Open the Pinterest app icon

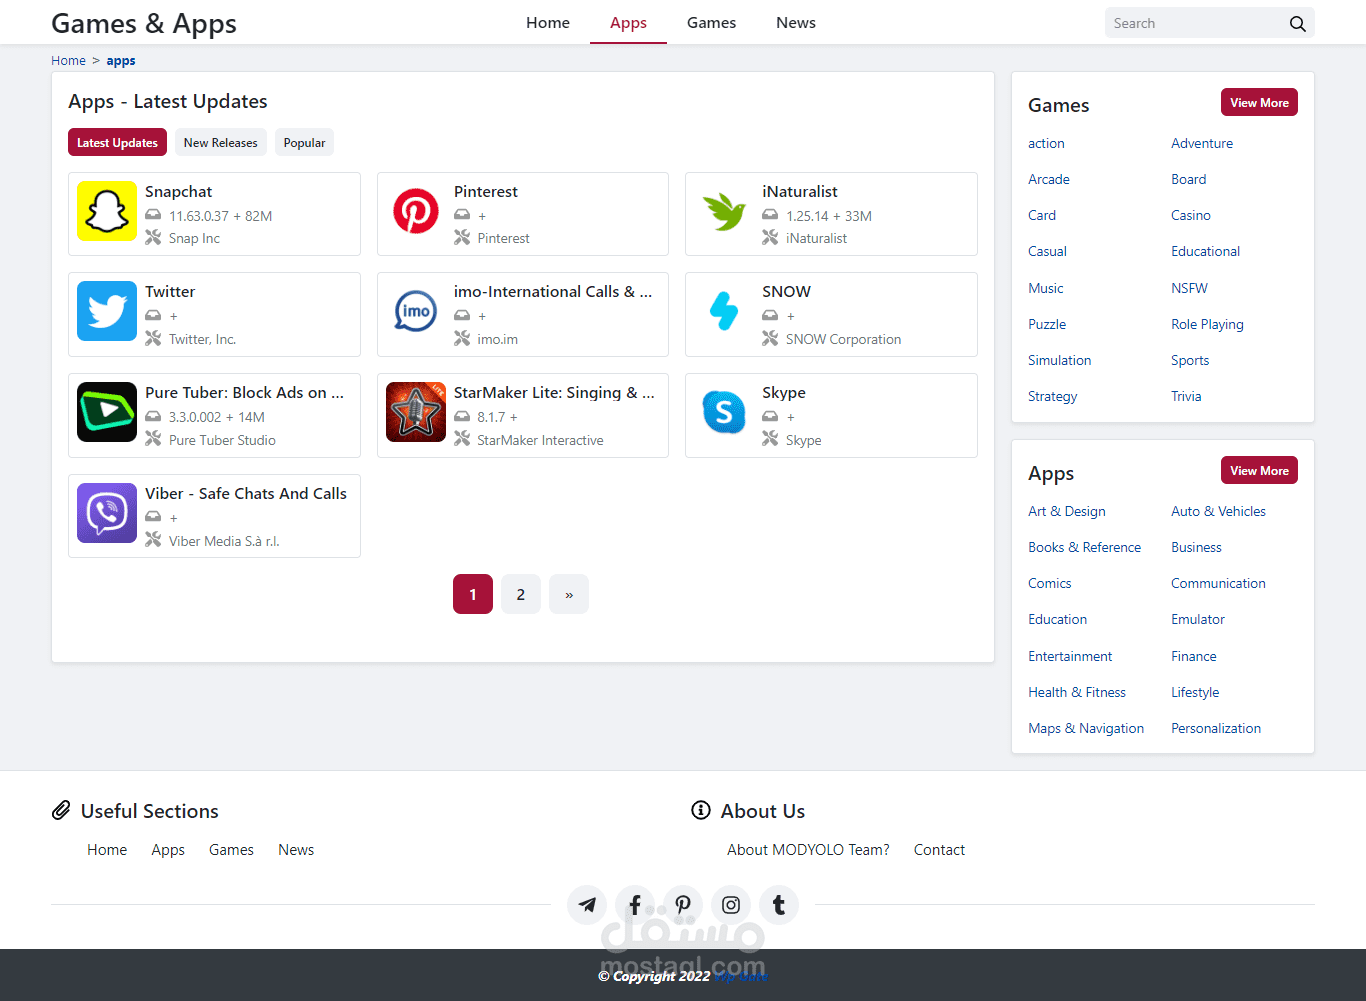[x=416, y=211]
